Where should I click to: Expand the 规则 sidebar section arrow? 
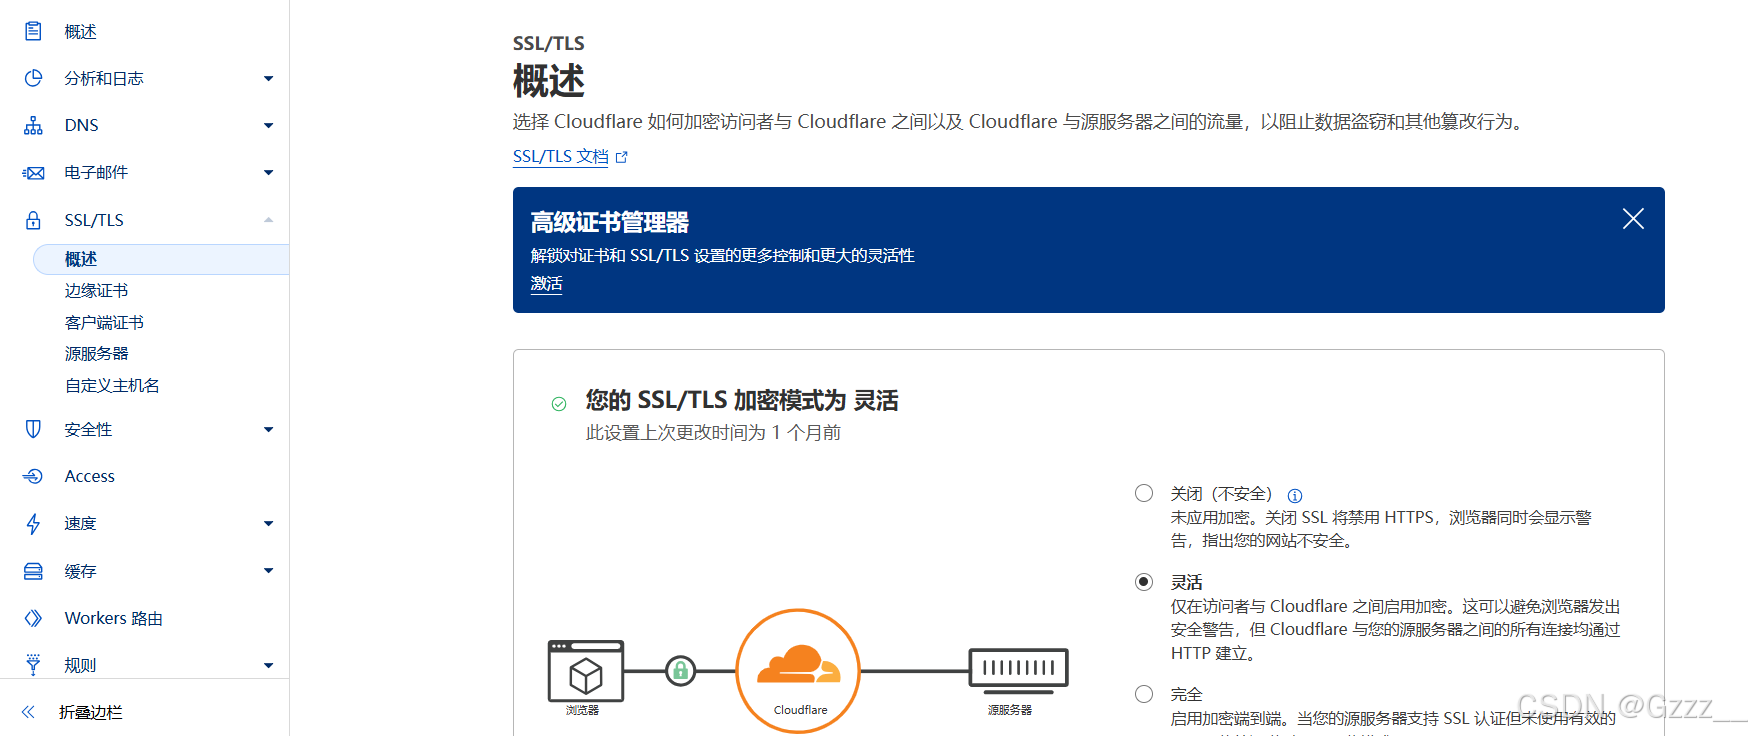pos(268,666)
